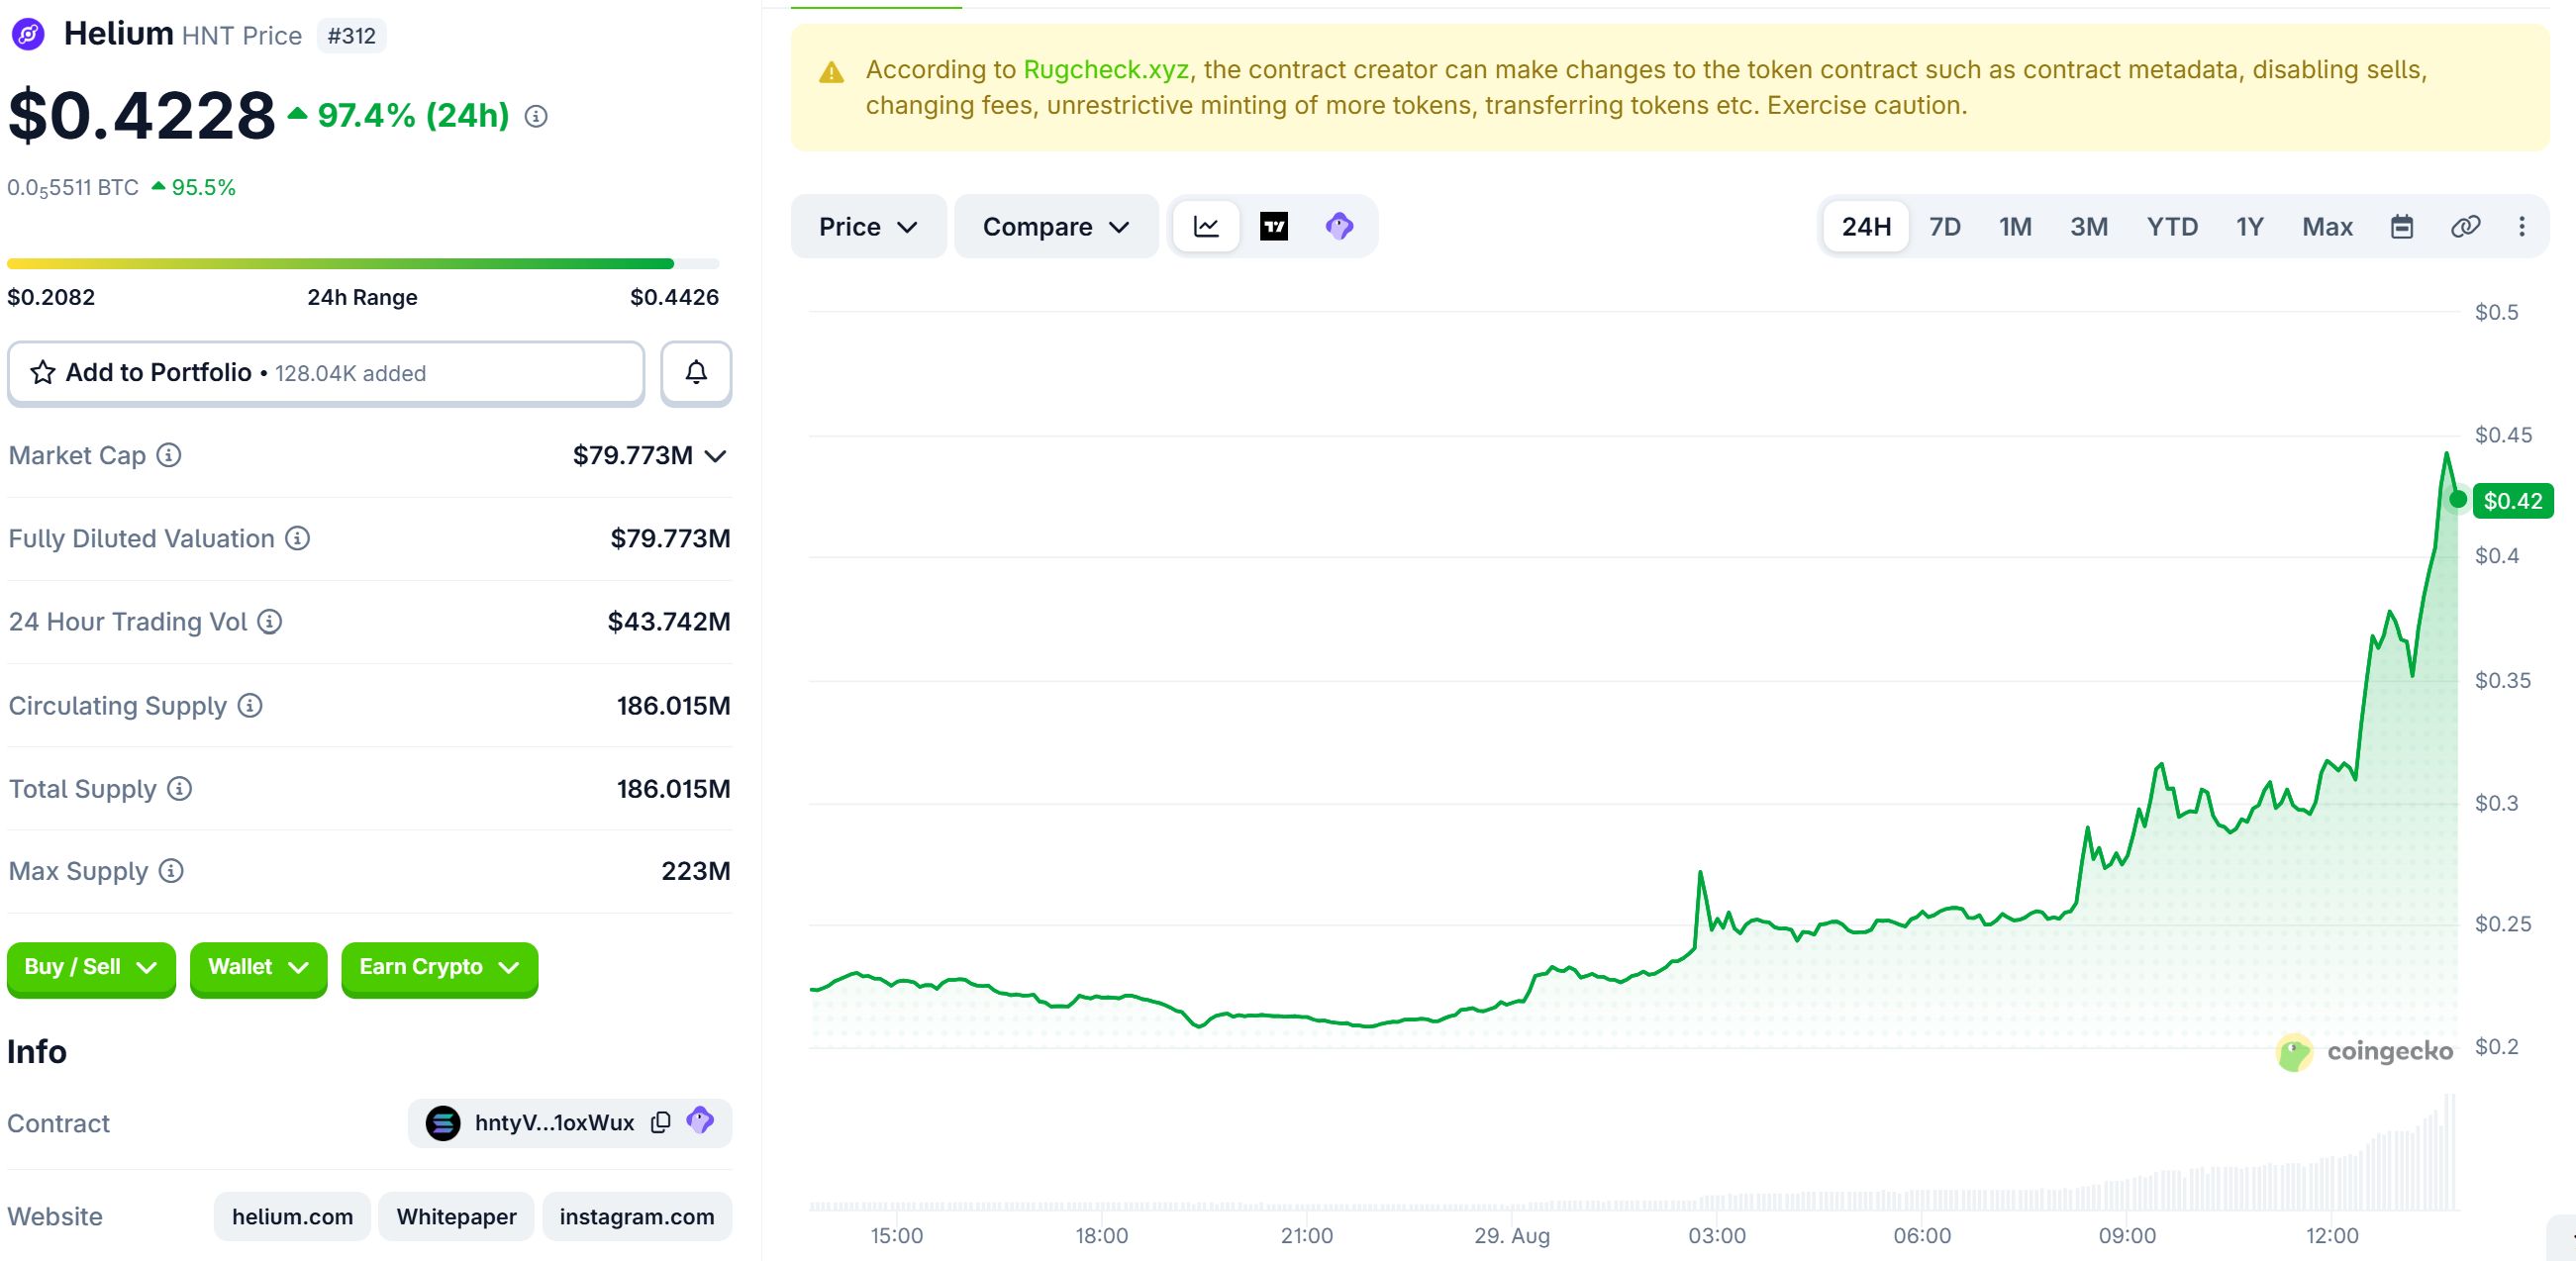Viewport: 2576px width, 1261px height.
Task: Expand the Market Cap chevron
Action: tap(715, 456)
